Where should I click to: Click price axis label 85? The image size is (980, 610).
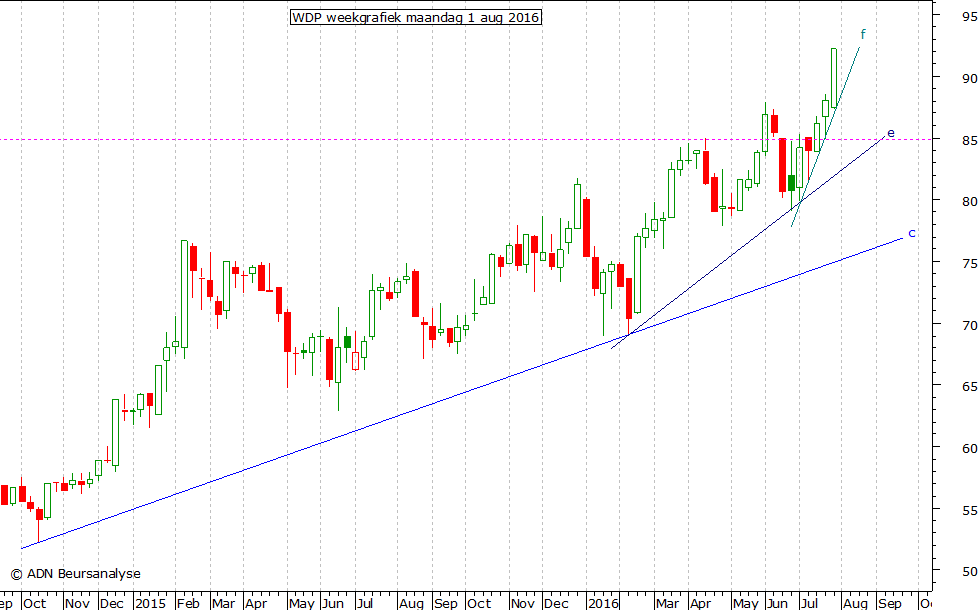969,141
